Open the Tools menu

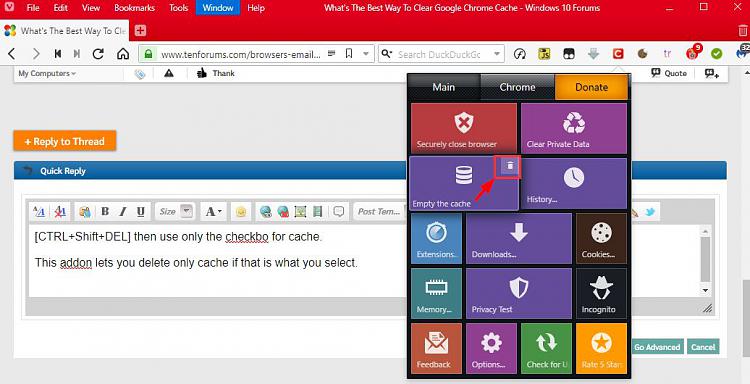(178, 8)
